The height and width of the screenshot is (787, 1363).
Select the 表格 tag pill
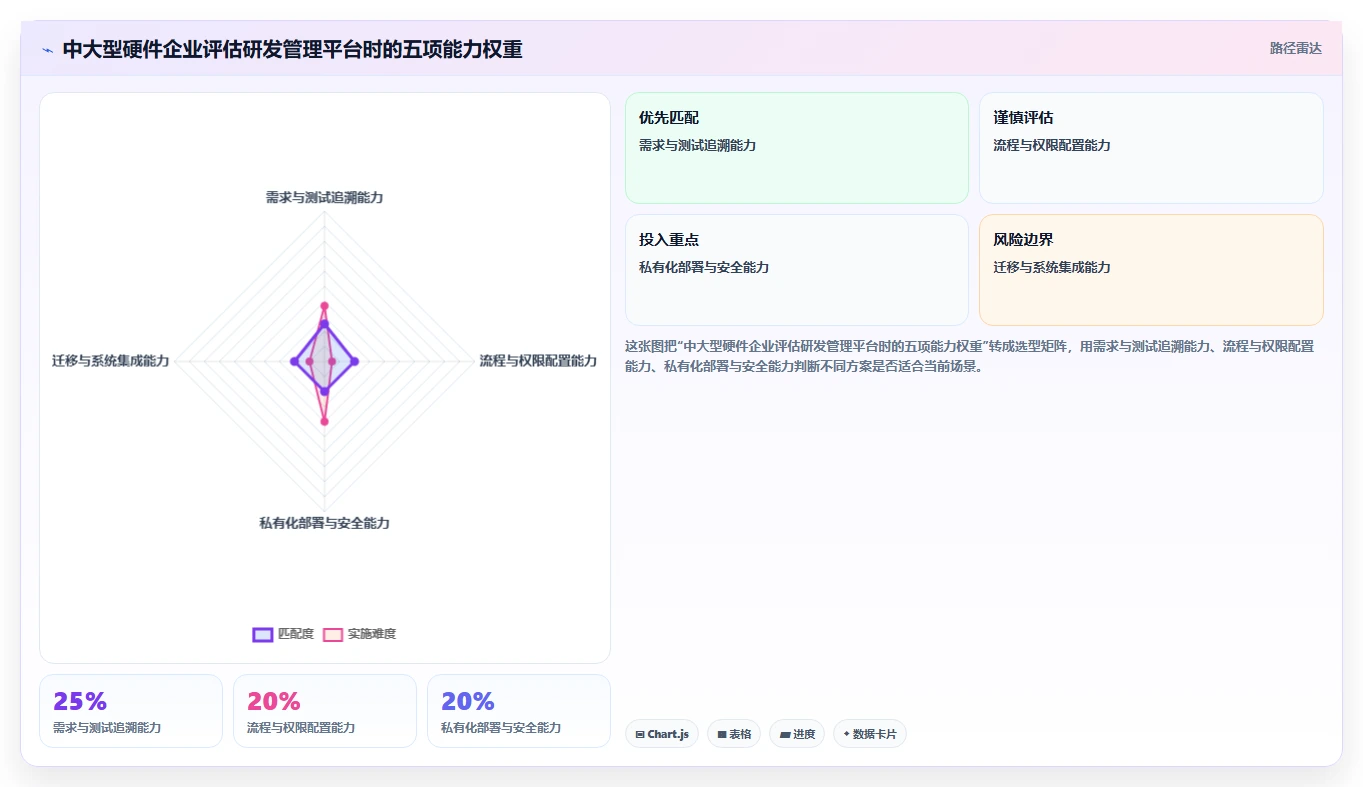pyautogui.click(x=734, y=734)
